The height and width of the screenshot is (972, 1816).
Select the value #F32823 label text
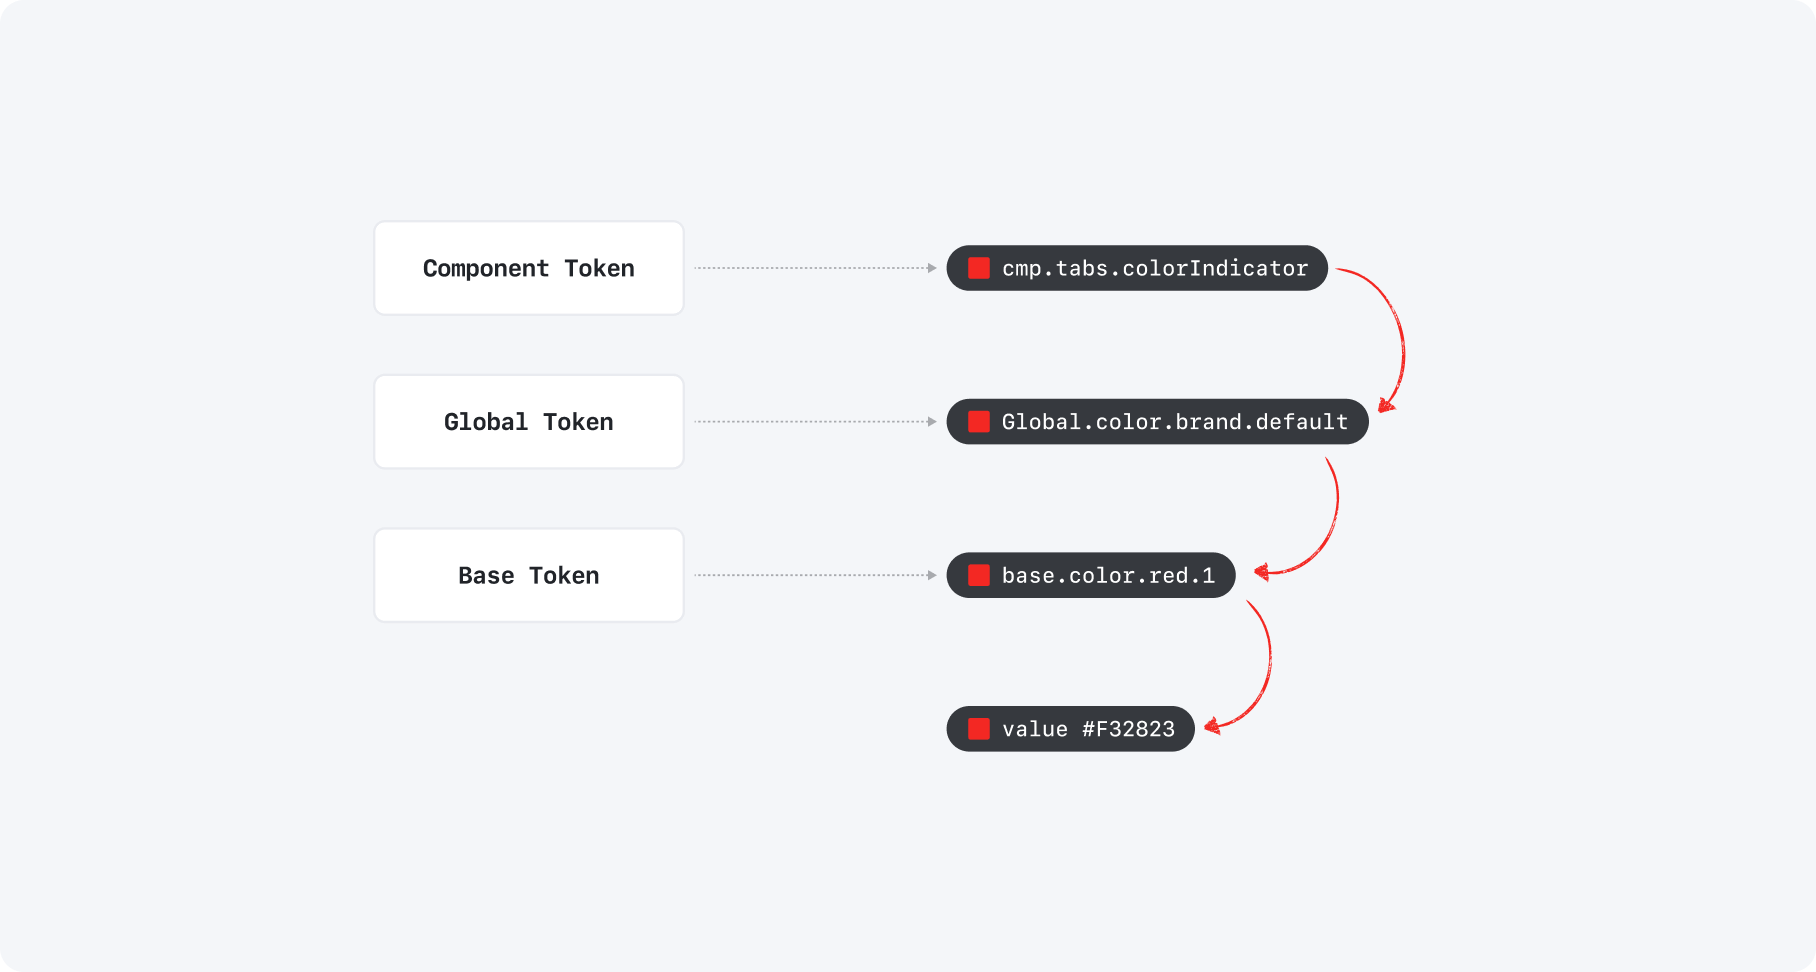(x=1088, y=729)
